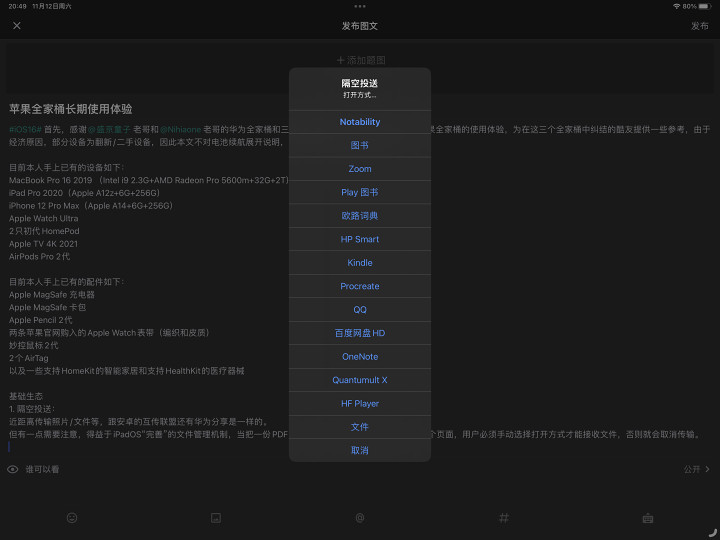Save to 文件 Files app
720x540 pixels.
(x=360, y=427)
